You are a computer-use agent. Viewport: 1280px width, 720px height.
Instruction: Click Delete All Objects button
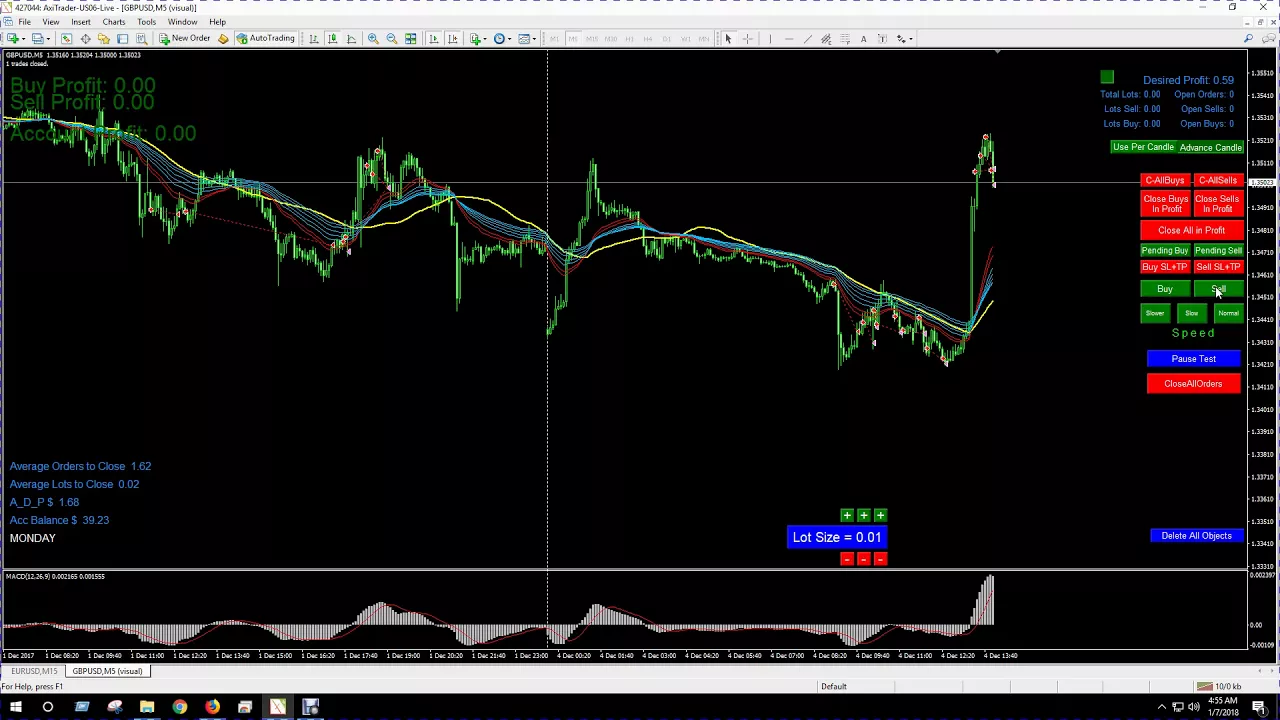point(1196,536)
